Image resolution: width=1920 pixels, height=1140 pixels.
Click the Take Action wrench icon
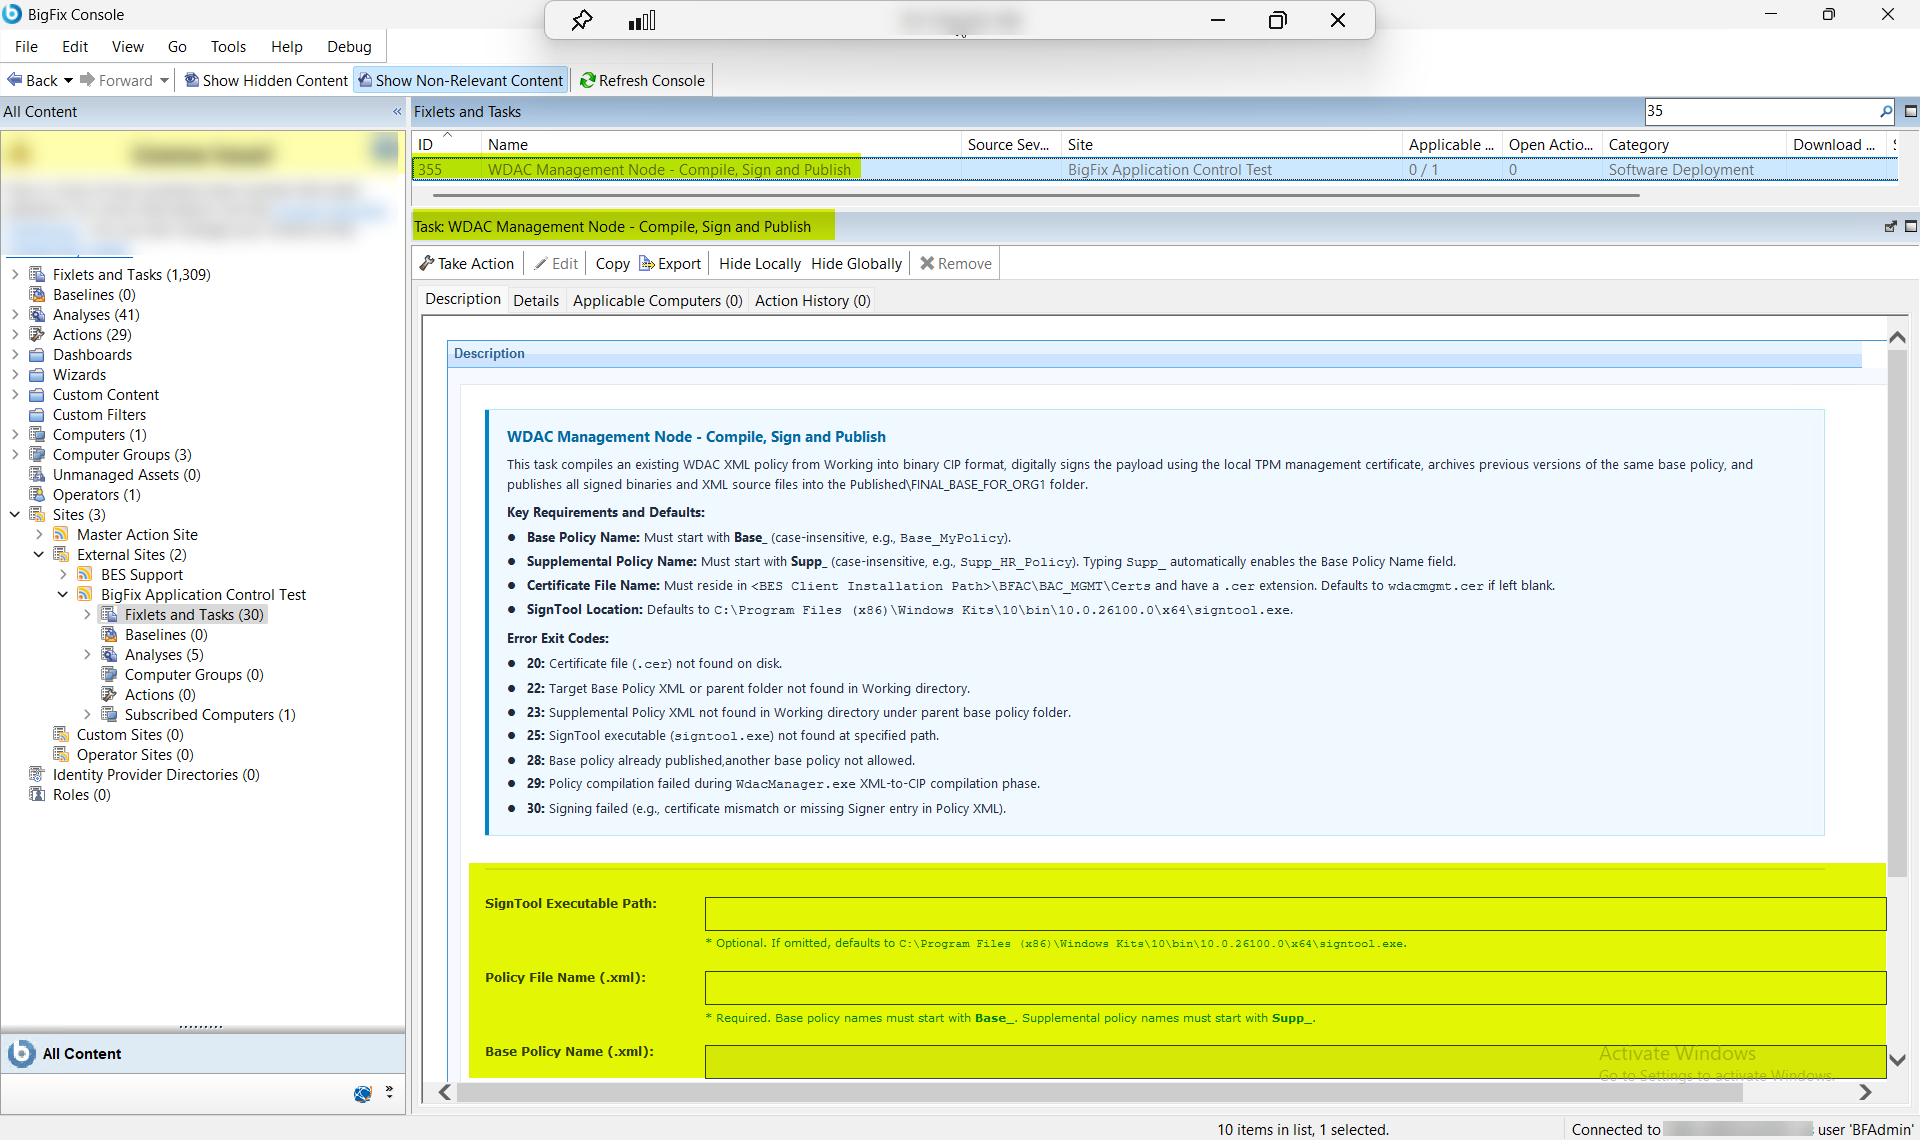click(427, 264)
